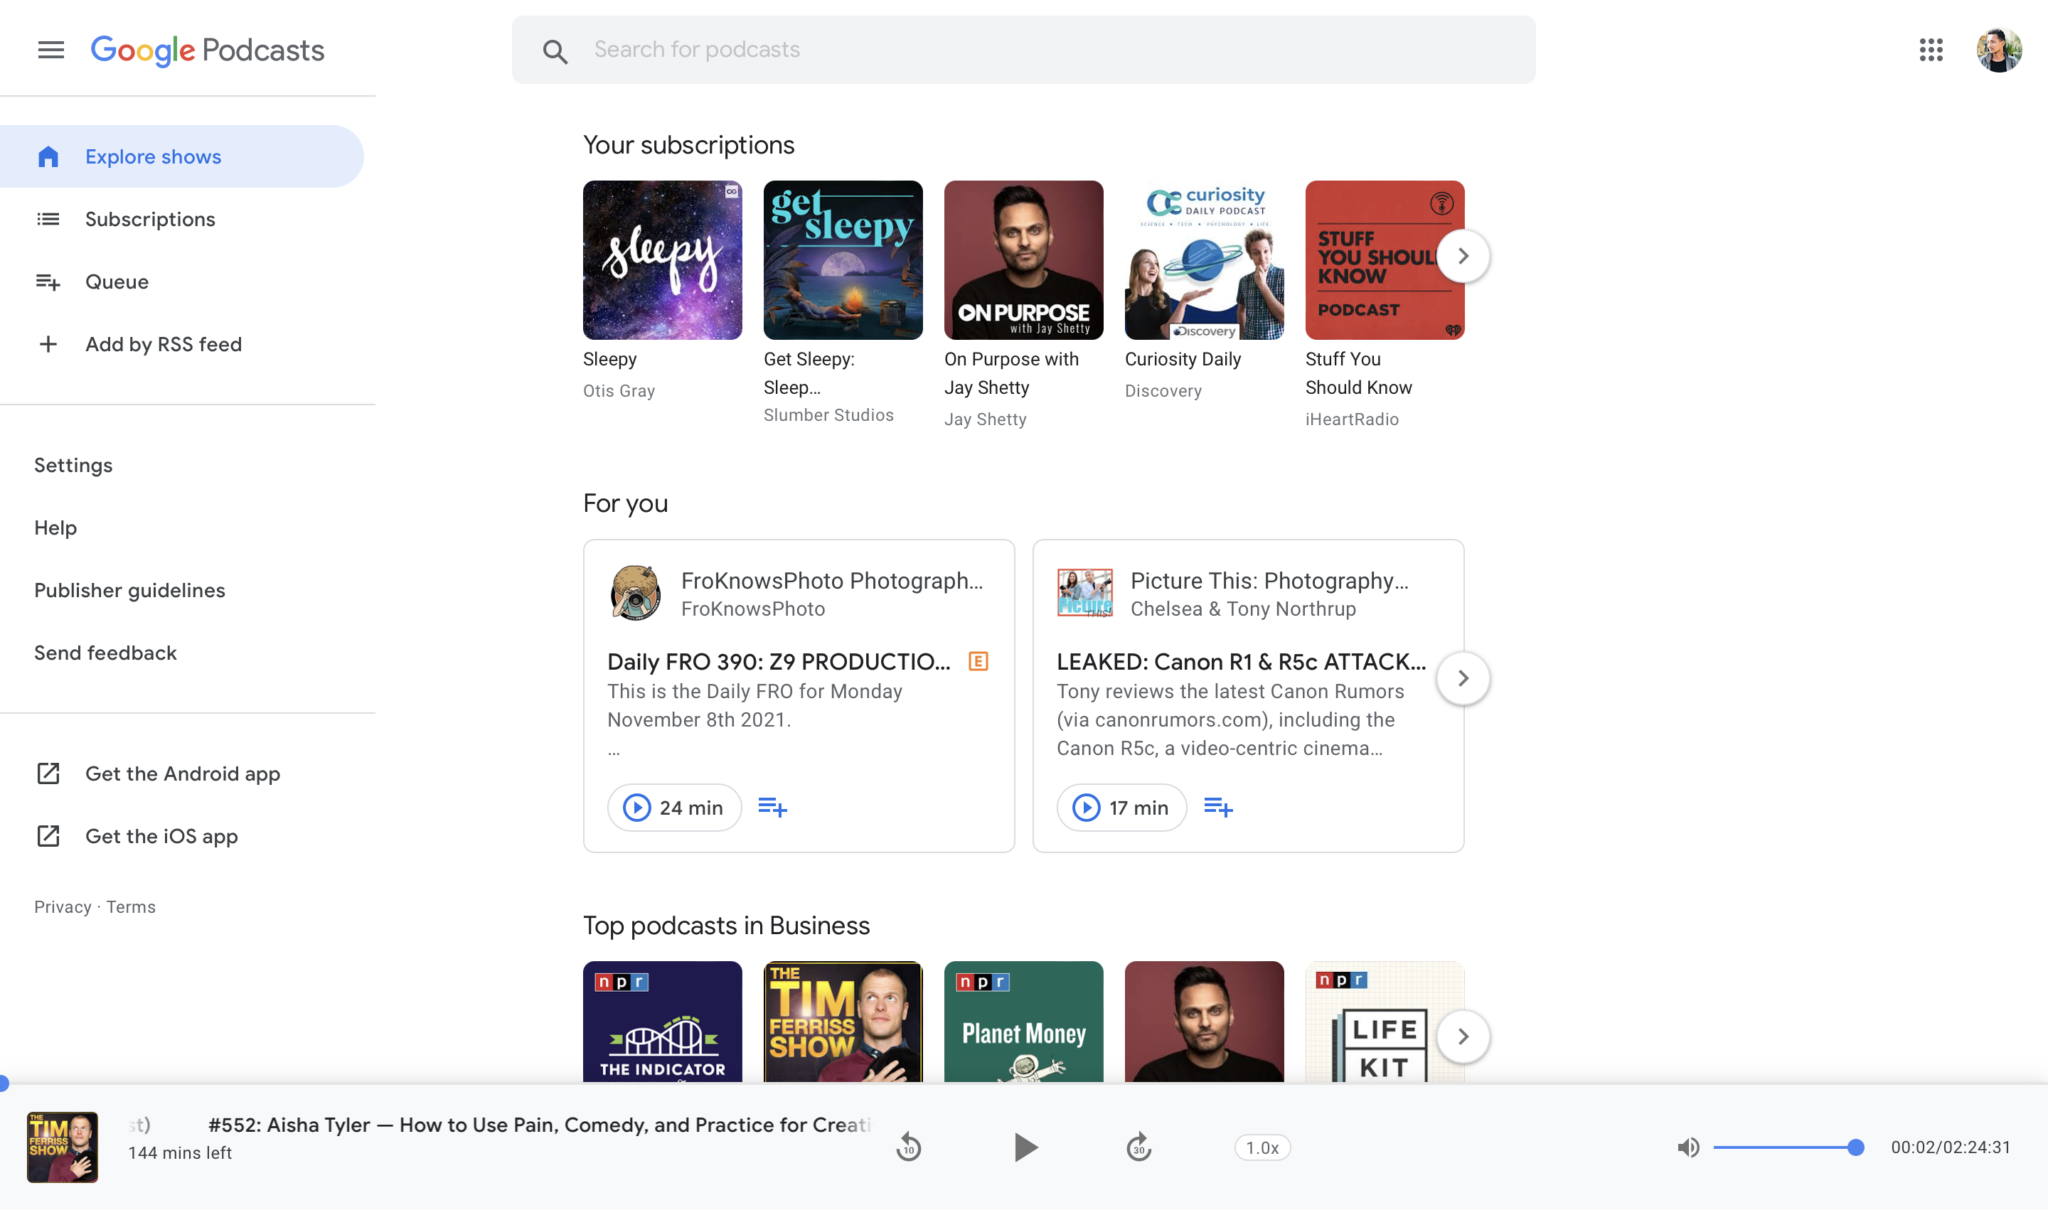Image resolution: width=2048 pixels, height=1210 pixels.
Task: Open the hamburger main menu
Action: click(51, 50)
